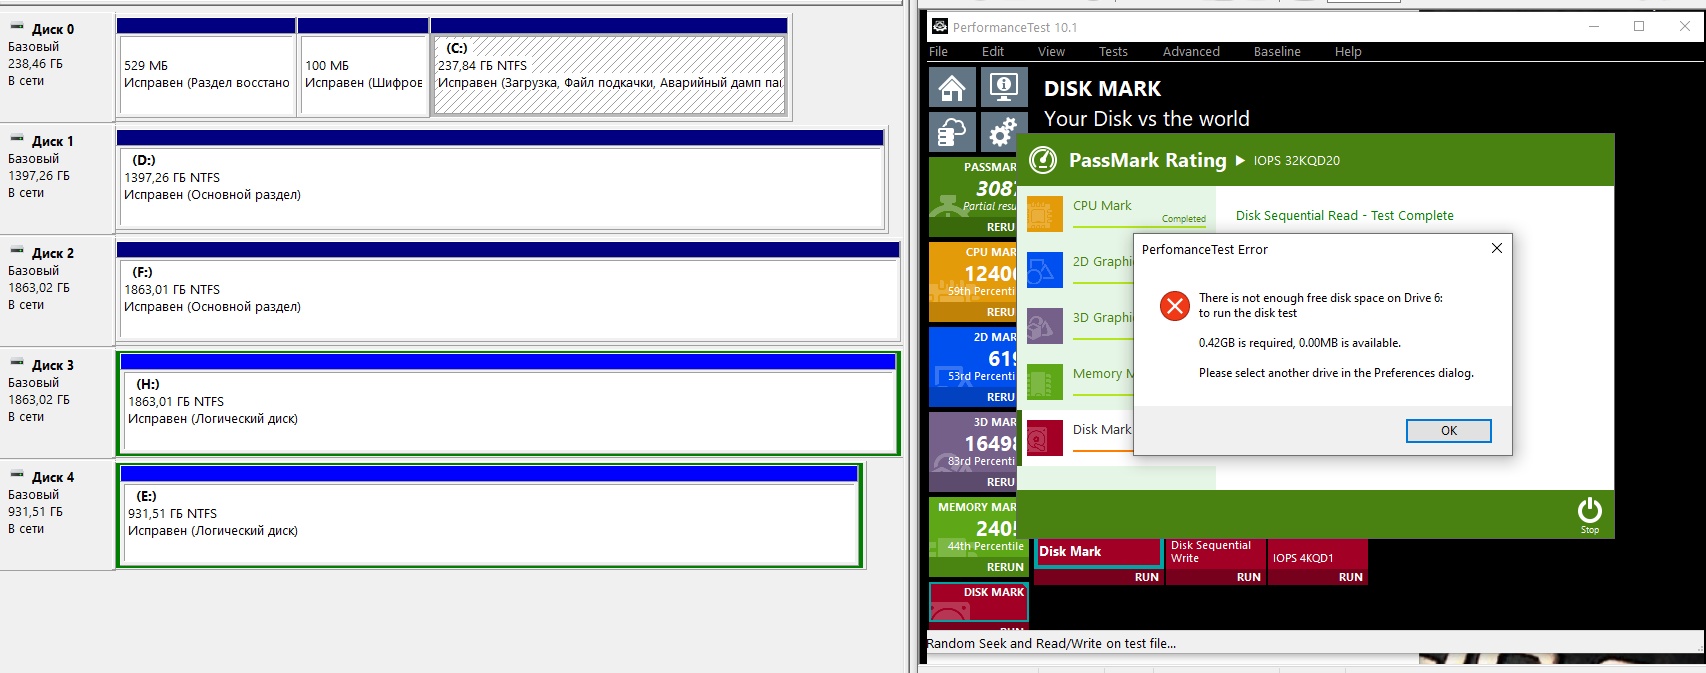
Task: Rerun the PassMark rating test
Action: tap(1000, 227)
